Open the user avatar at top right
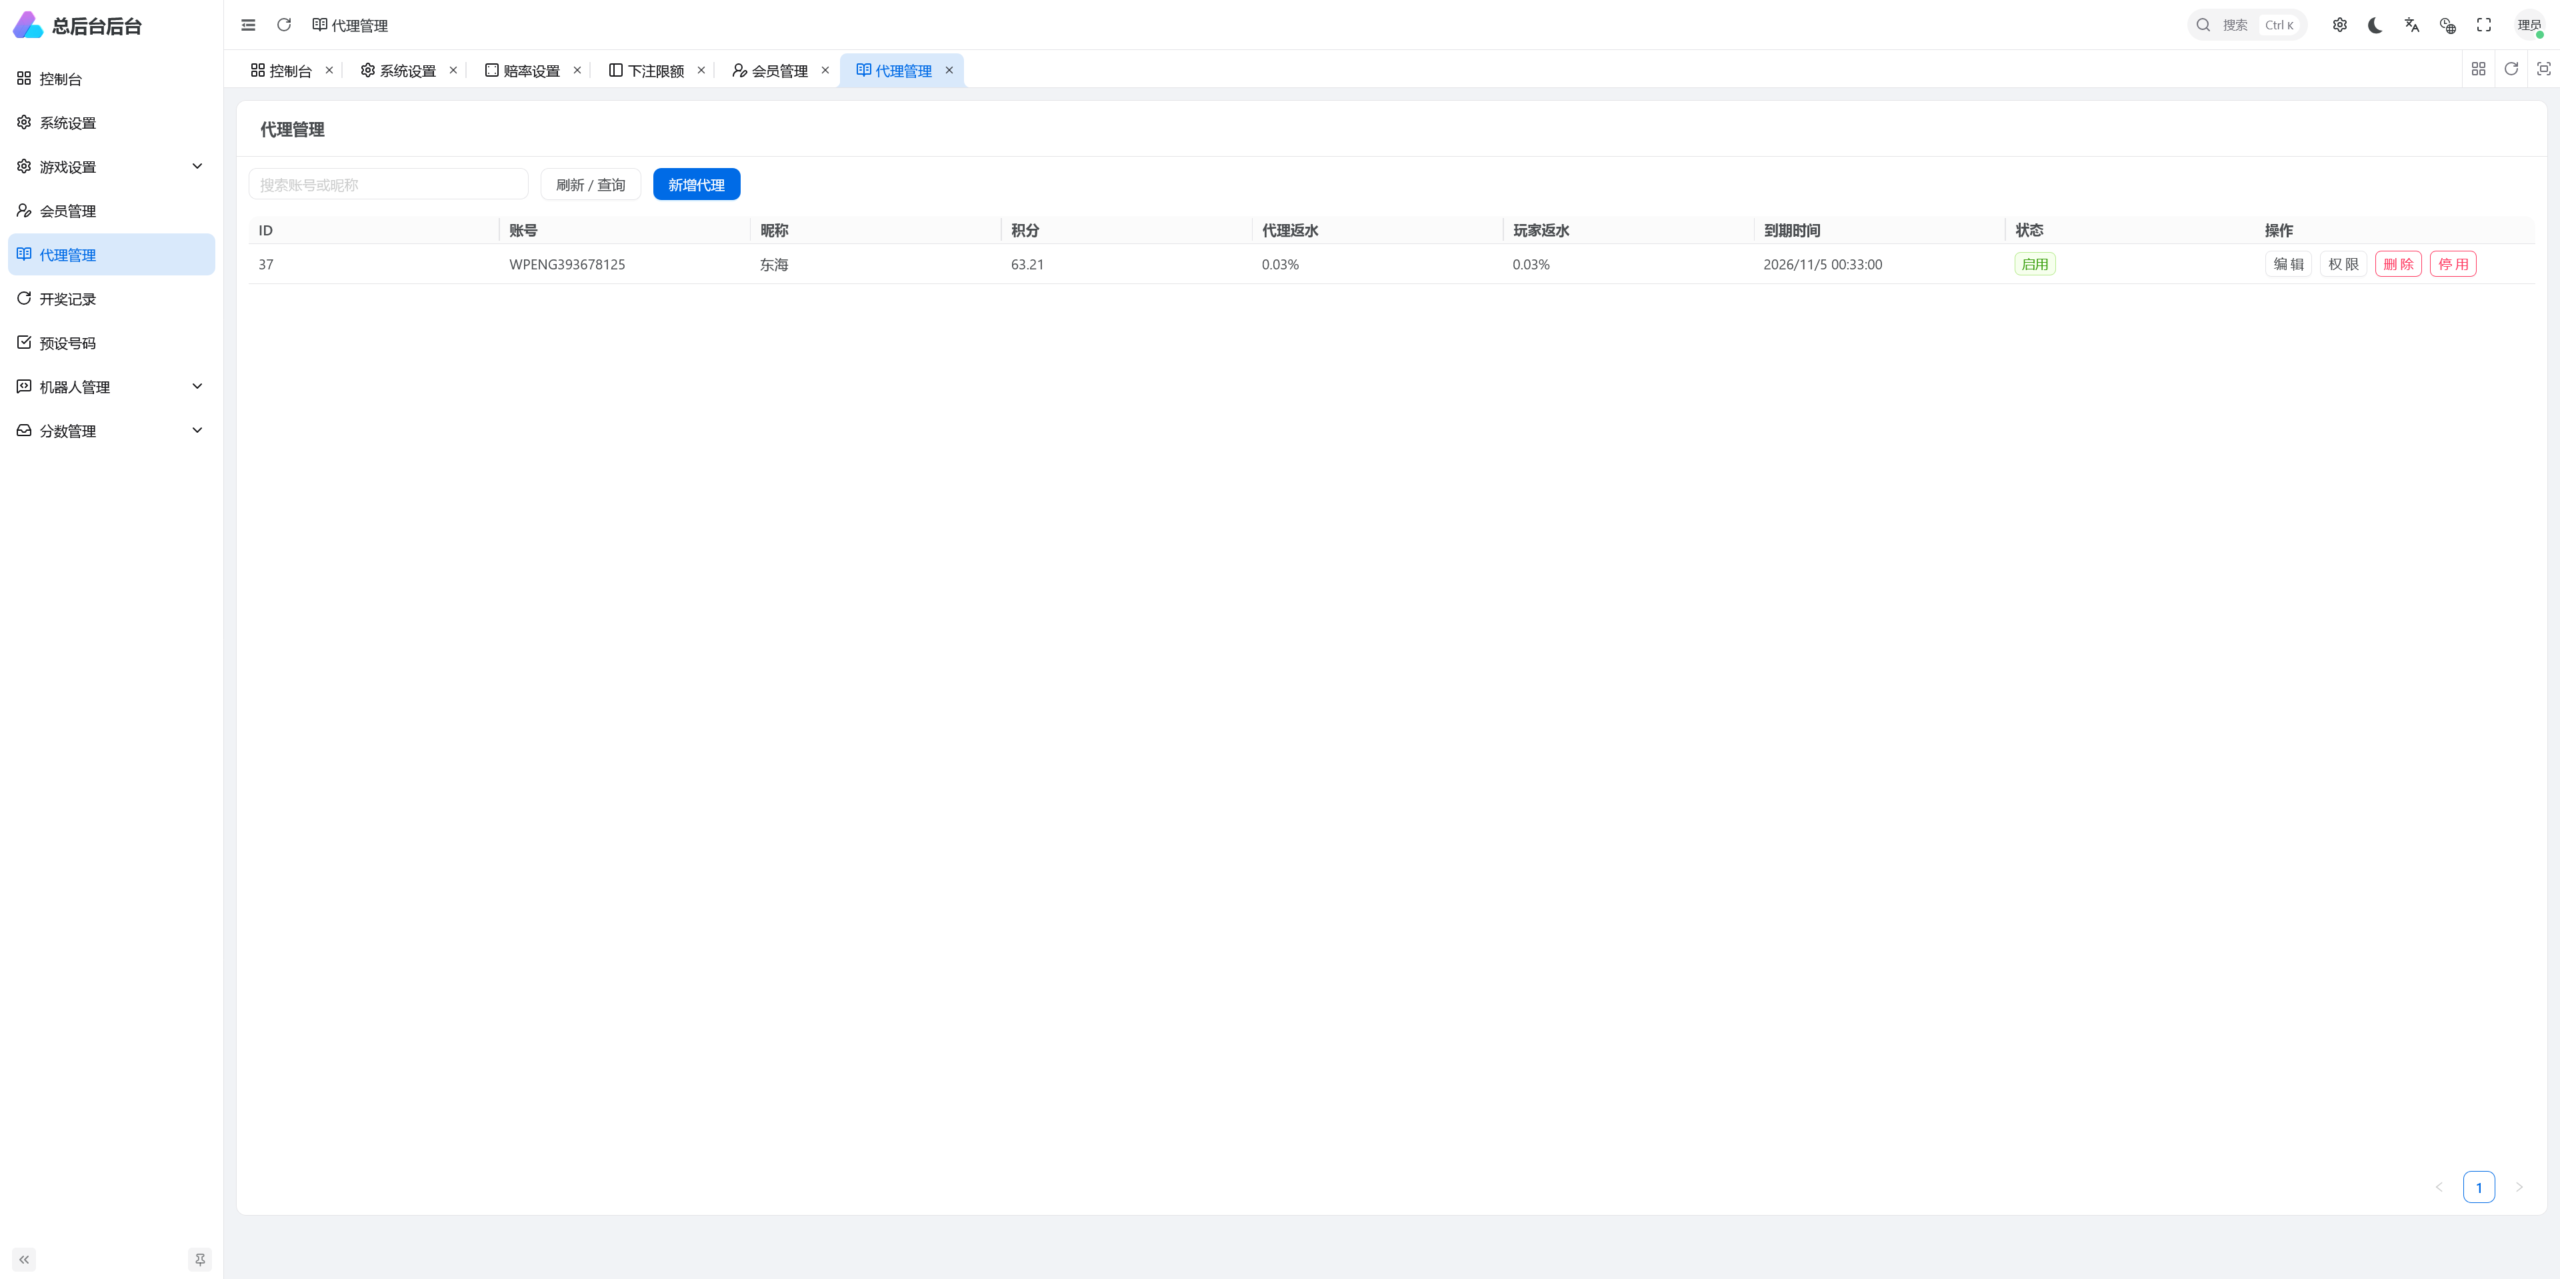 coord(2530,25)
